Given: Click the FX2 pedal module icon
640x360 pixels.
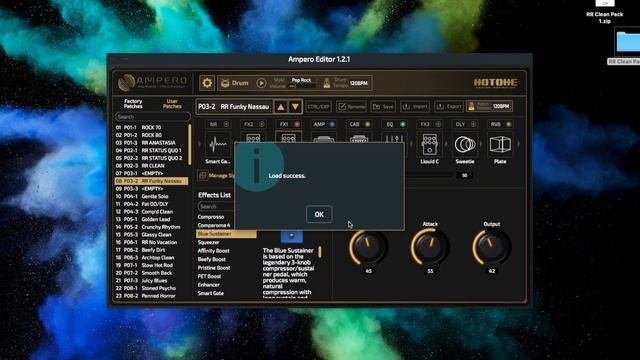Looking at the screenshot, I should [253, 137].
